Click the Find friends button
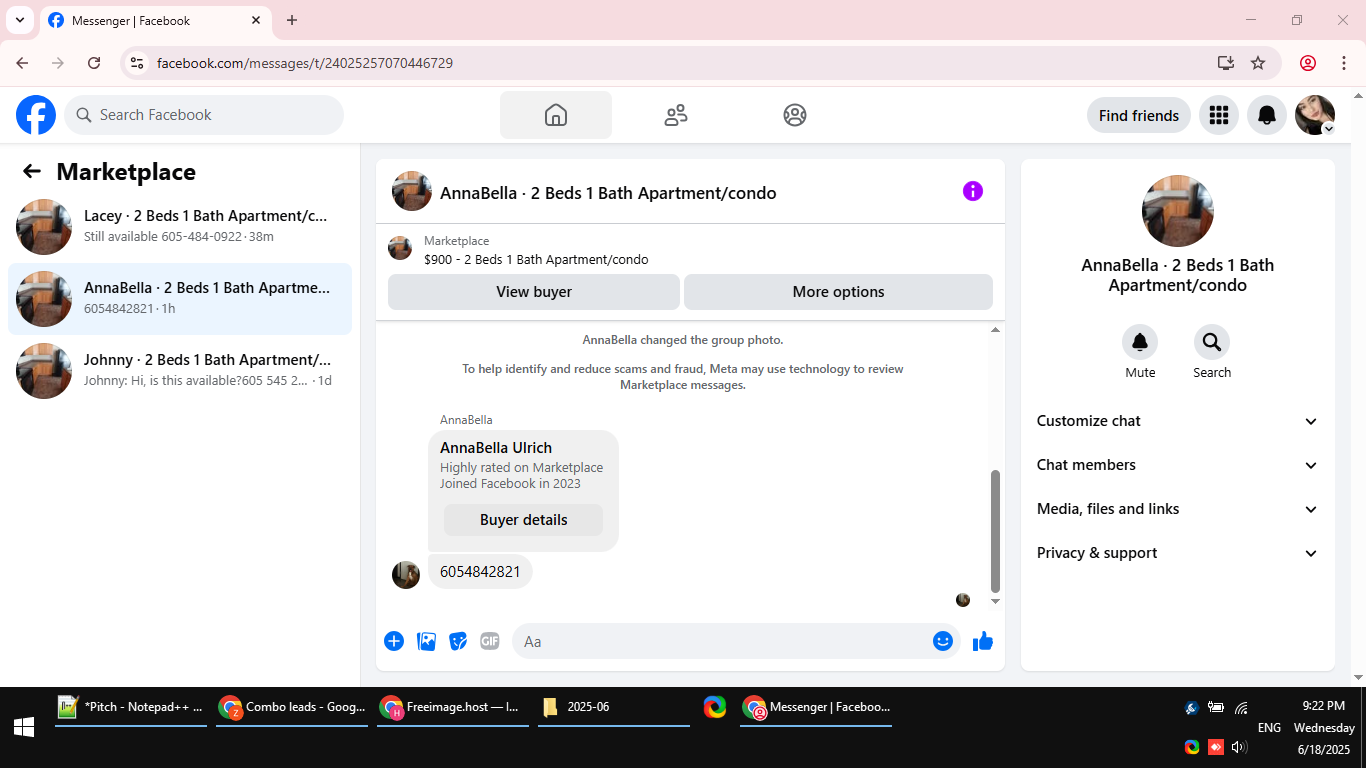 click(x=1139, y=115)
